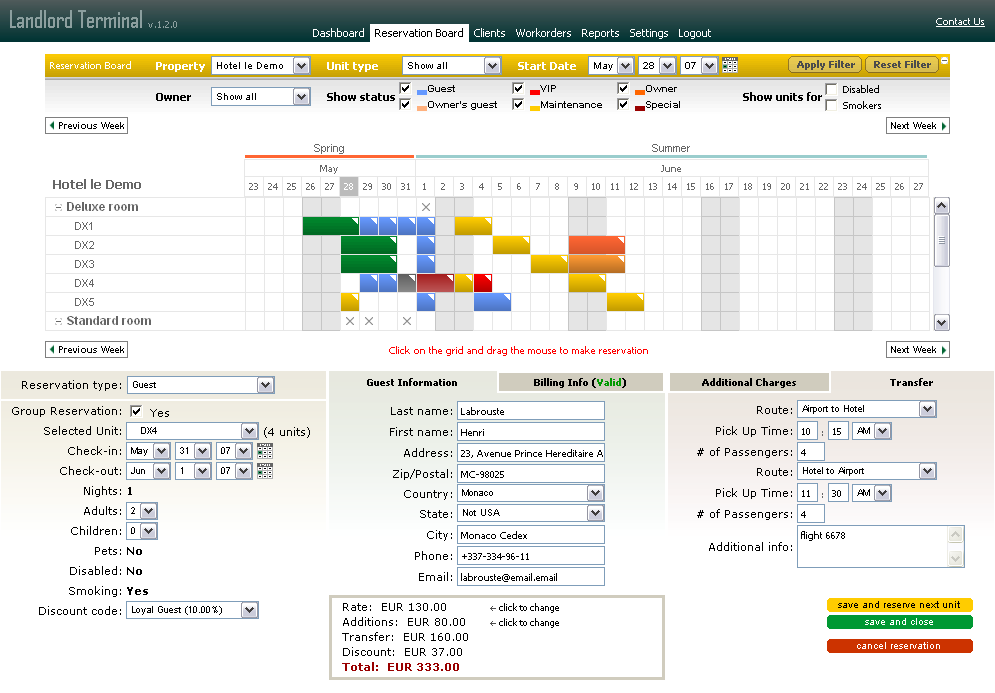Click the × icon above the Deluxe room timeline

point(426,207)
